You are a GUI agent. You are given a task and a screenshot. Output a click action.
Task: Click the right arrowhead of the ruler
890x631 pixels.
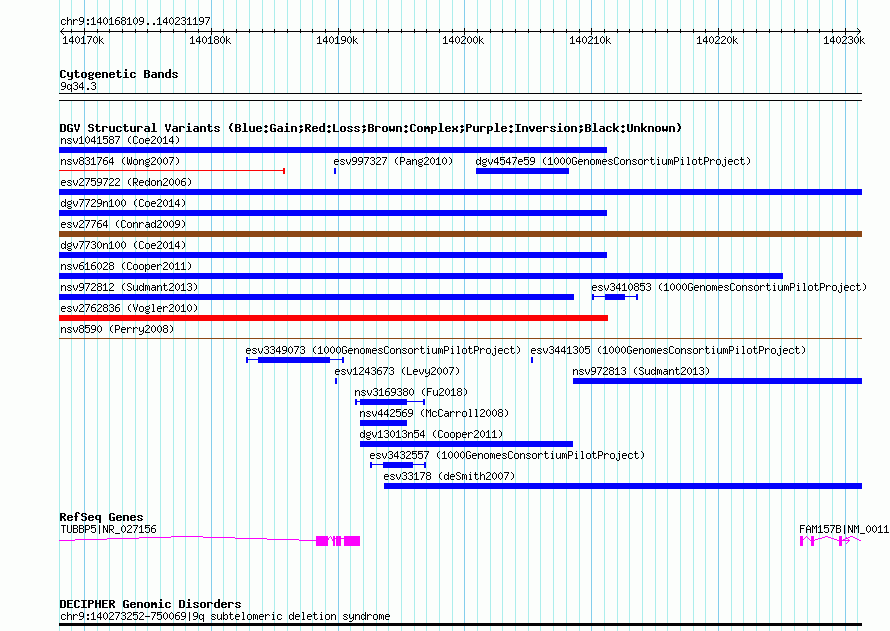pyautogui.click(x=859, y=31)
